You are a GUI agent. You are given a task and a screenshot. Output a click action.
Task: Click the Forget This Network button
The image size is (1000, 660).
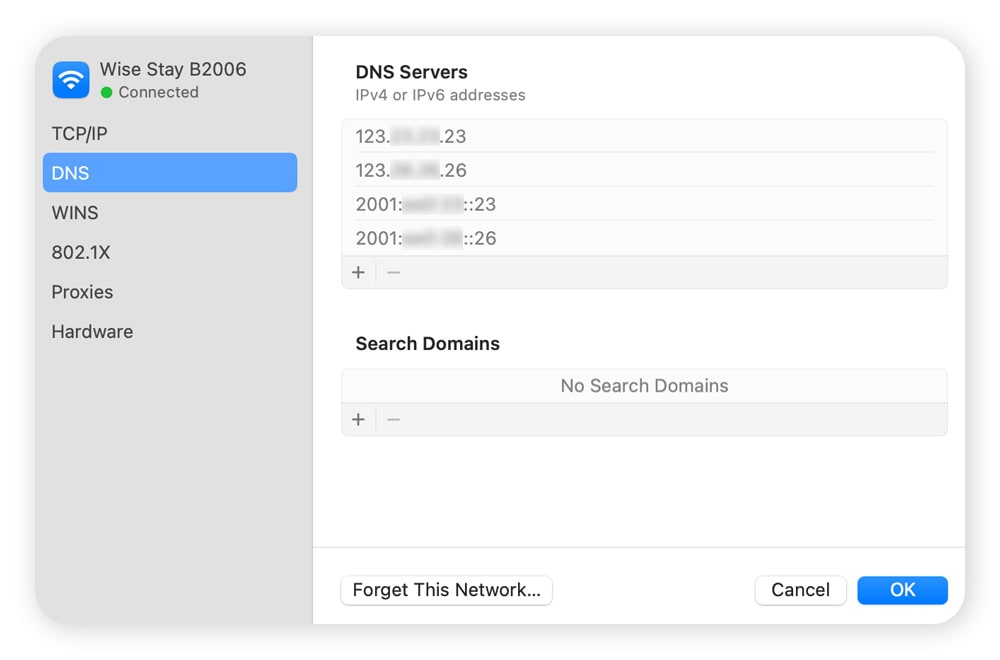click(446, 590)
